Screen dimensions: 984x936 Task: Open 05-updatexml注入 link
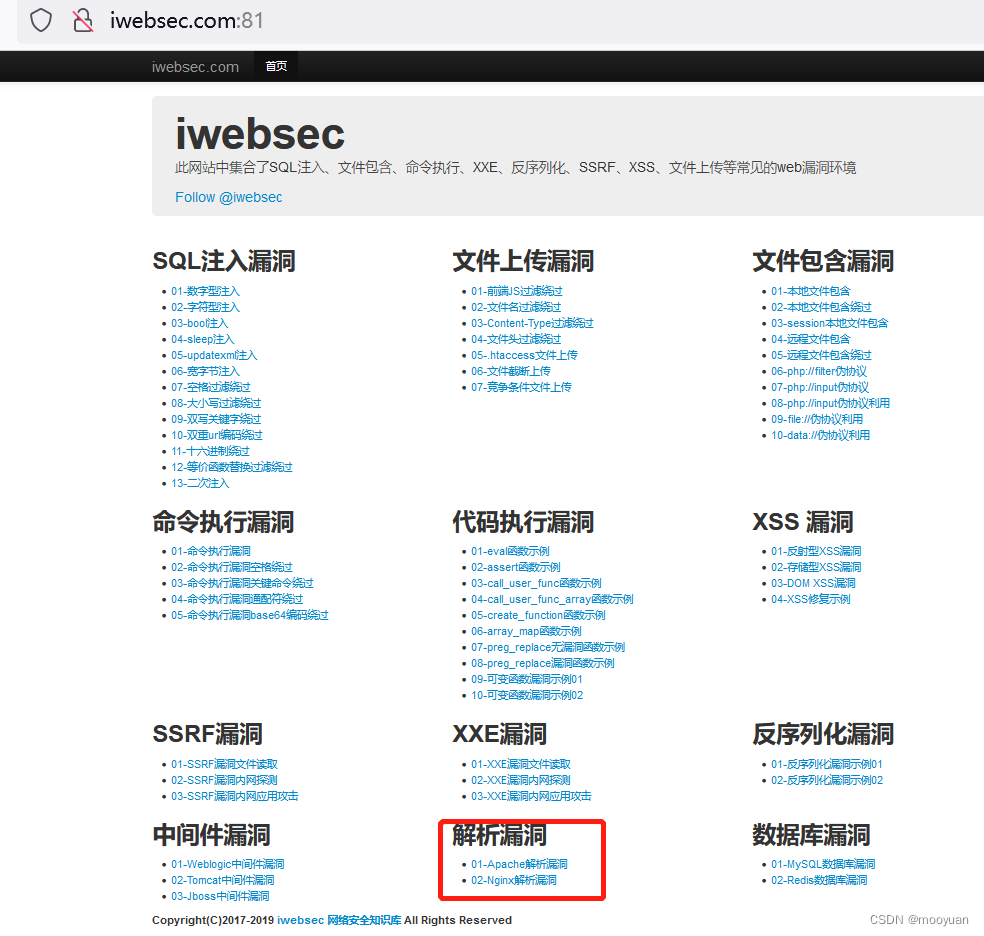point(214,355)
